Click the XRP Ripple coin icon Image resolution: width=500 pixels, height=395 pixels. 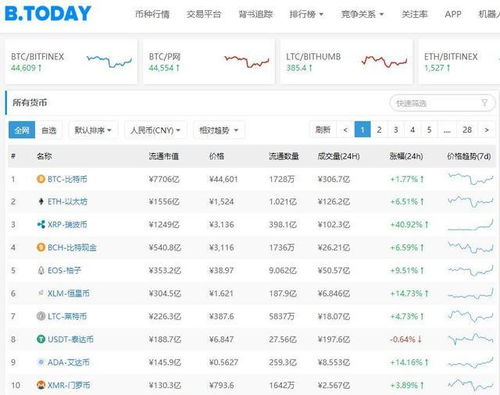[x=41, y=224]
